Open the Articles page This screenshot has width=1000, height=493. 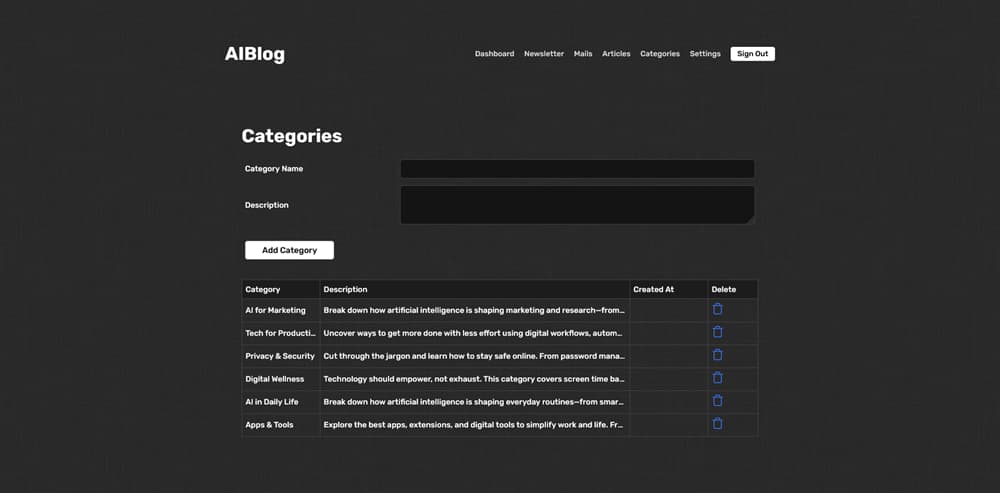pos(616,54)
